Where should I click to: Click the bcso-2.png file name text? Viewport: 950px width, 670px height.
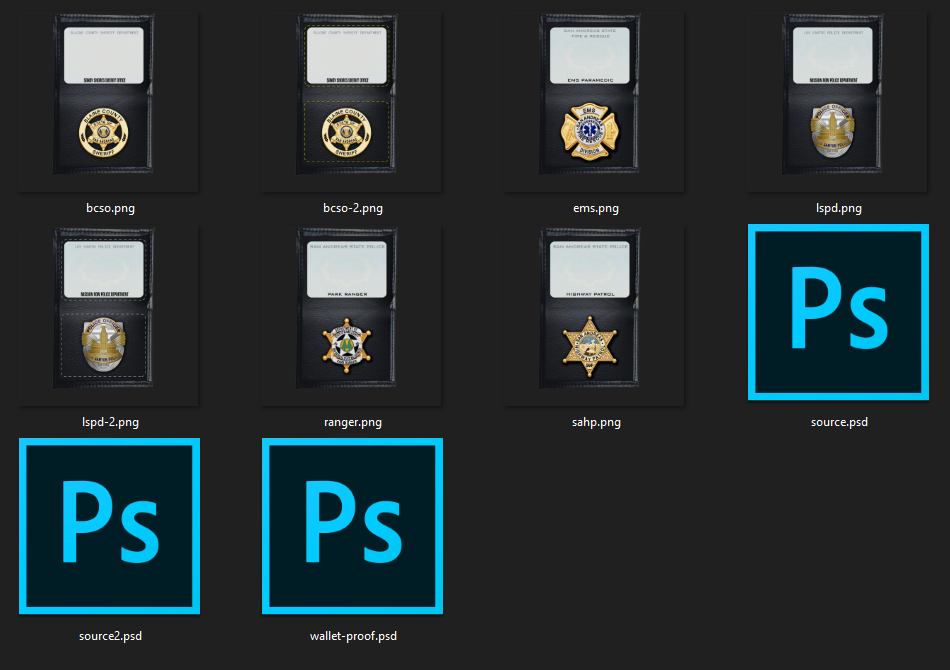pyautogui.click(x=352, y=208)
